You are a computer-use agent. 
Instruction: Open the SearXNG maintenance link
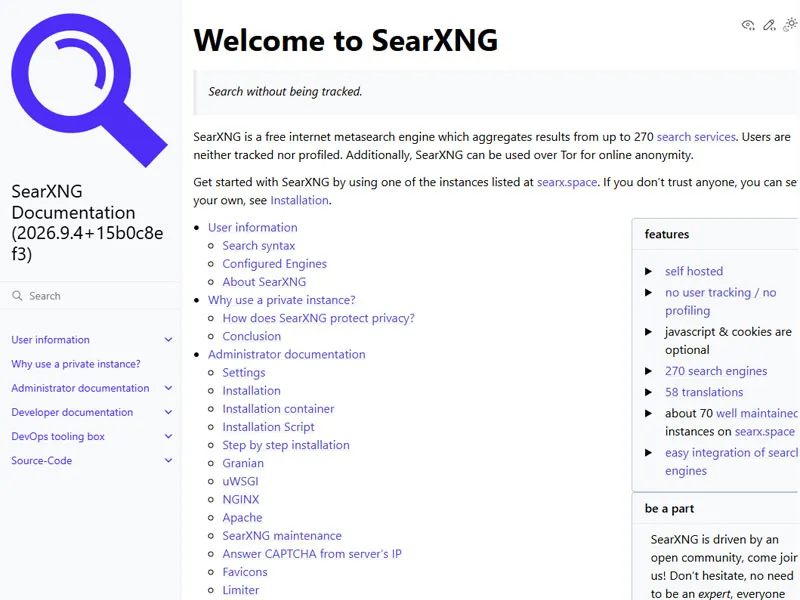click(x=282, y=536)
